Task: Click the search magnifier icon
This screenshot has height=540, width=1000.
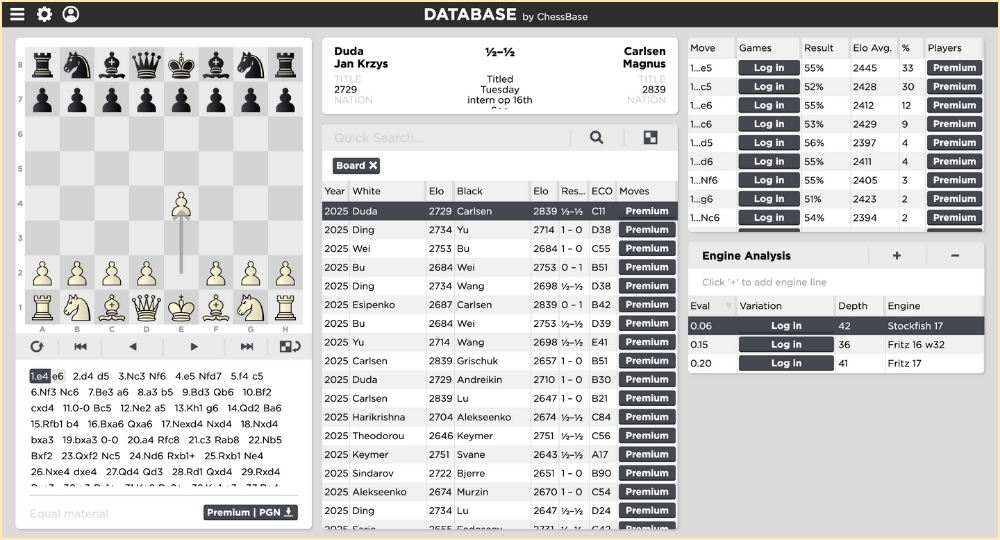Action: pos(596,138)
